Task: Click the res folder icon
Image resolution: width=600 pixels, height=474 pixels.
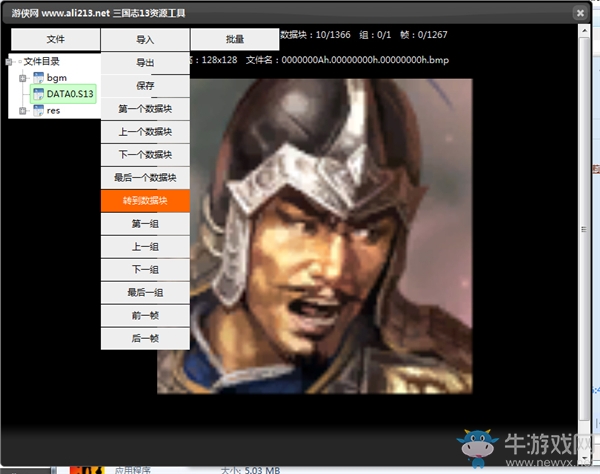Action: [38, 111]
